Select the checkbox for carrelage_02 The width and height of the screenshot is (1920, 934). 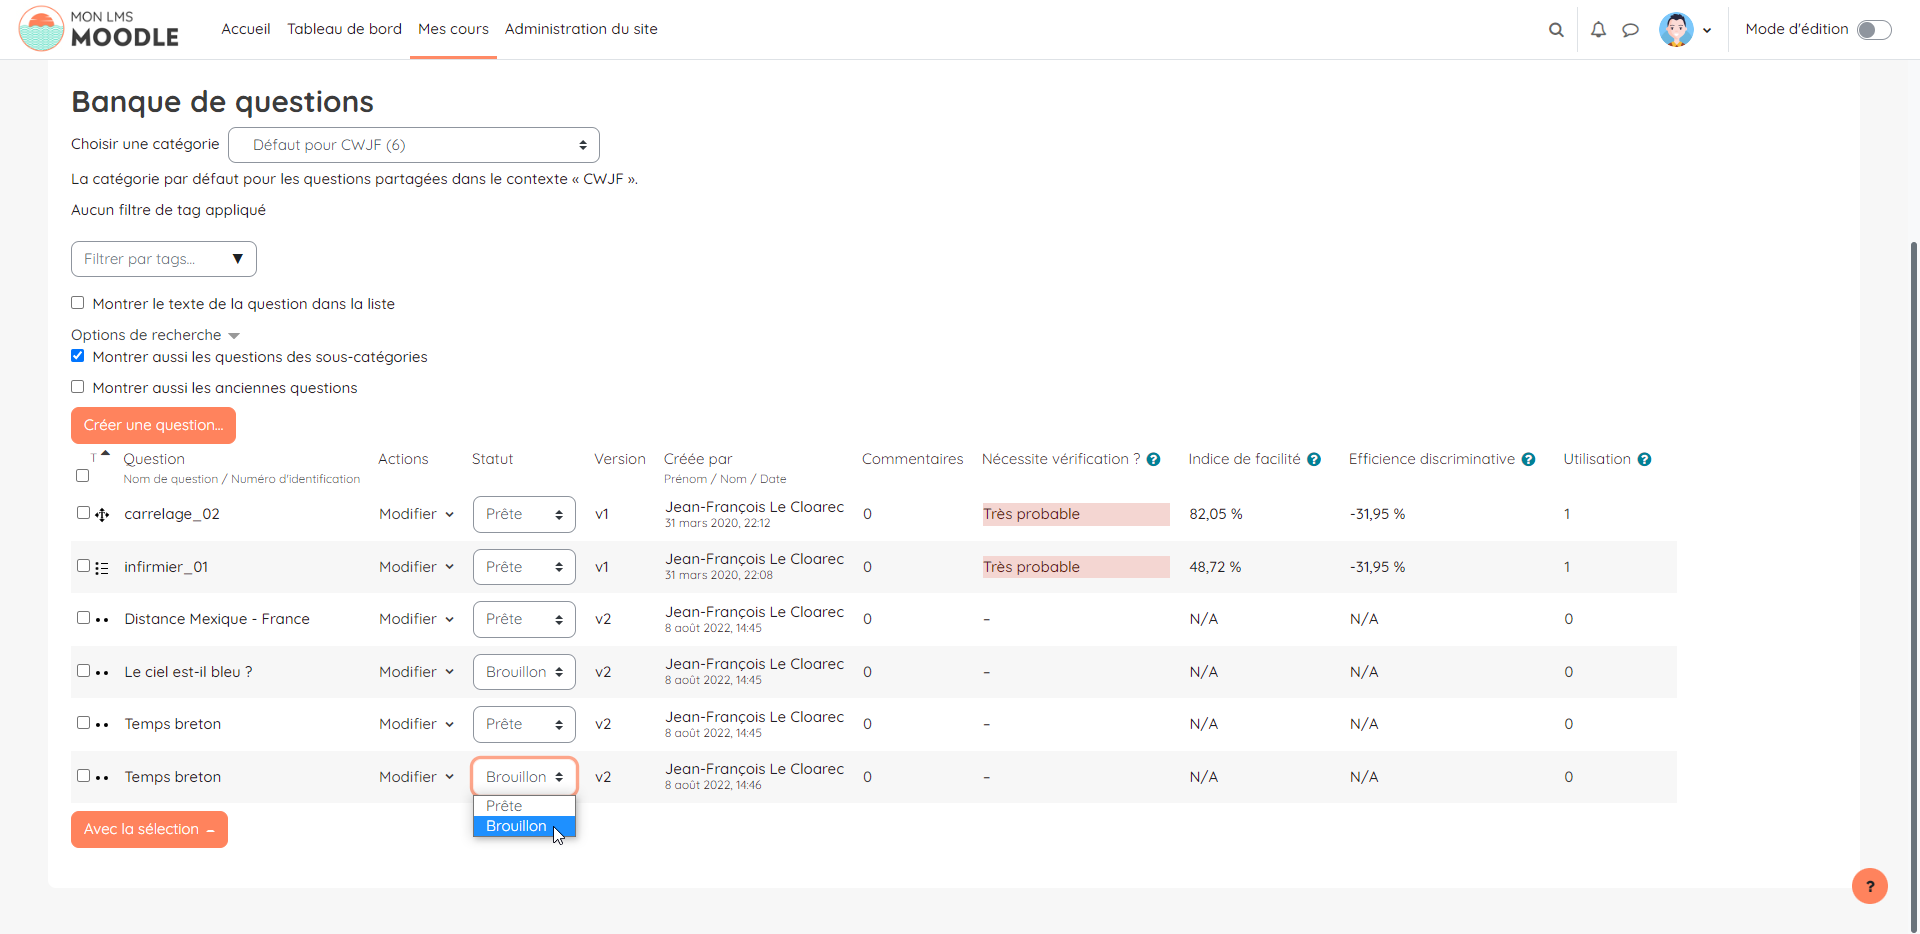click(83, 513)
